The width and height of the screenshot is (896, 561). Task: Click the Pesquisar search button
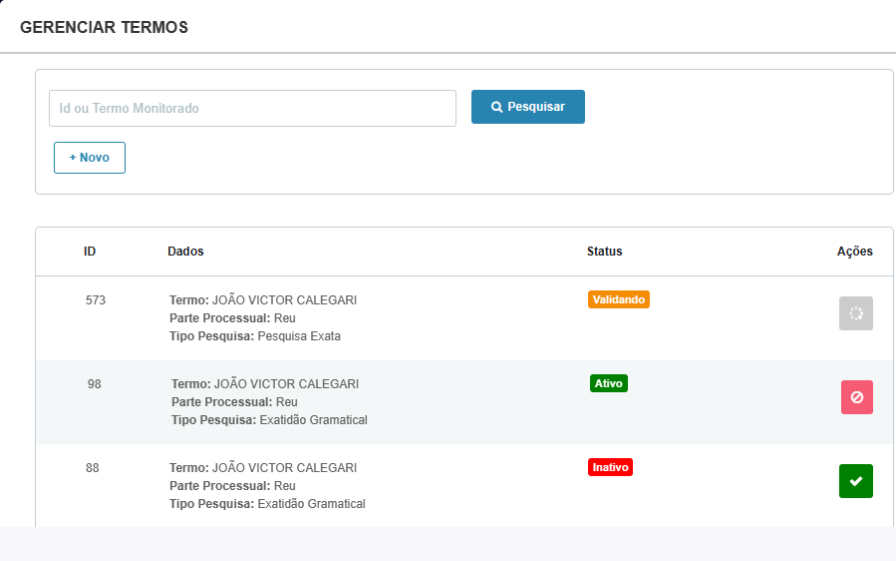tap(527, 107)
